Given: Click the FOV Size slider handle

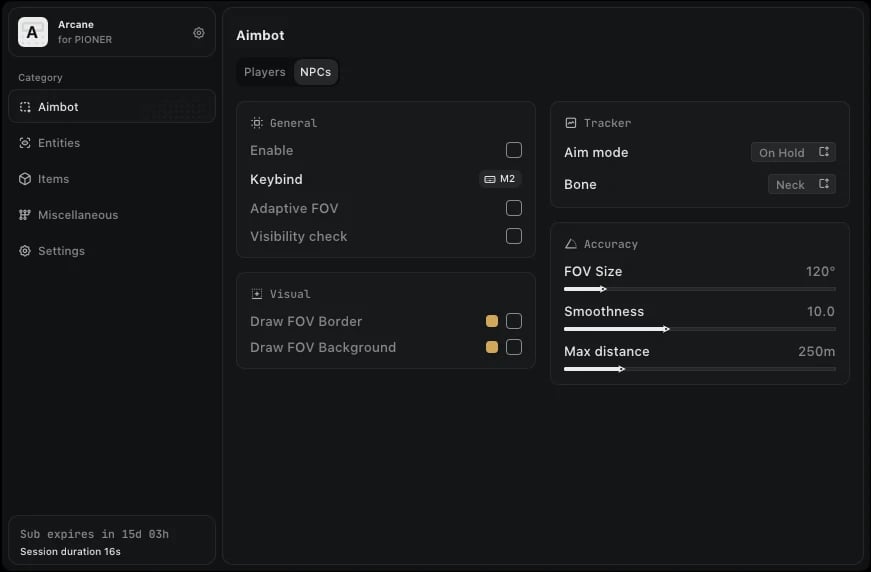Looking at the screenshot, I should click(x=602, y=289).
